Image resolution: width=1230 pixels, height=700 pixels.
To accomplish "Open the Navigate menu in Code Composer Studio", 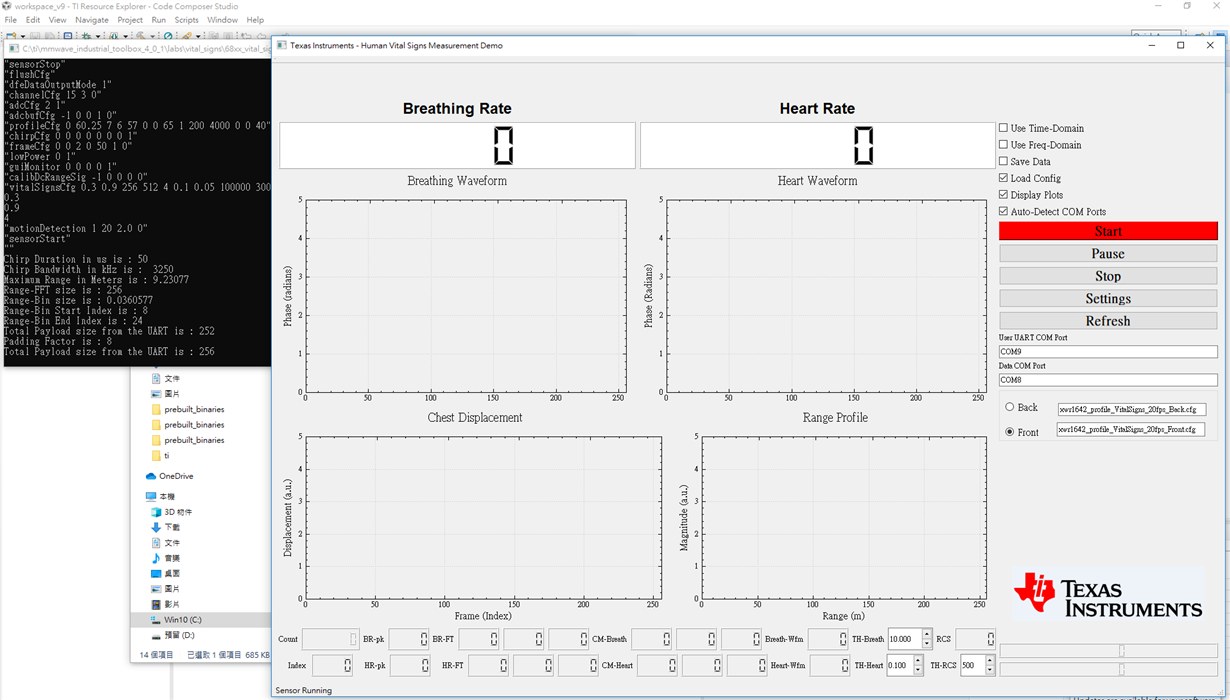I will pos(92,20).
